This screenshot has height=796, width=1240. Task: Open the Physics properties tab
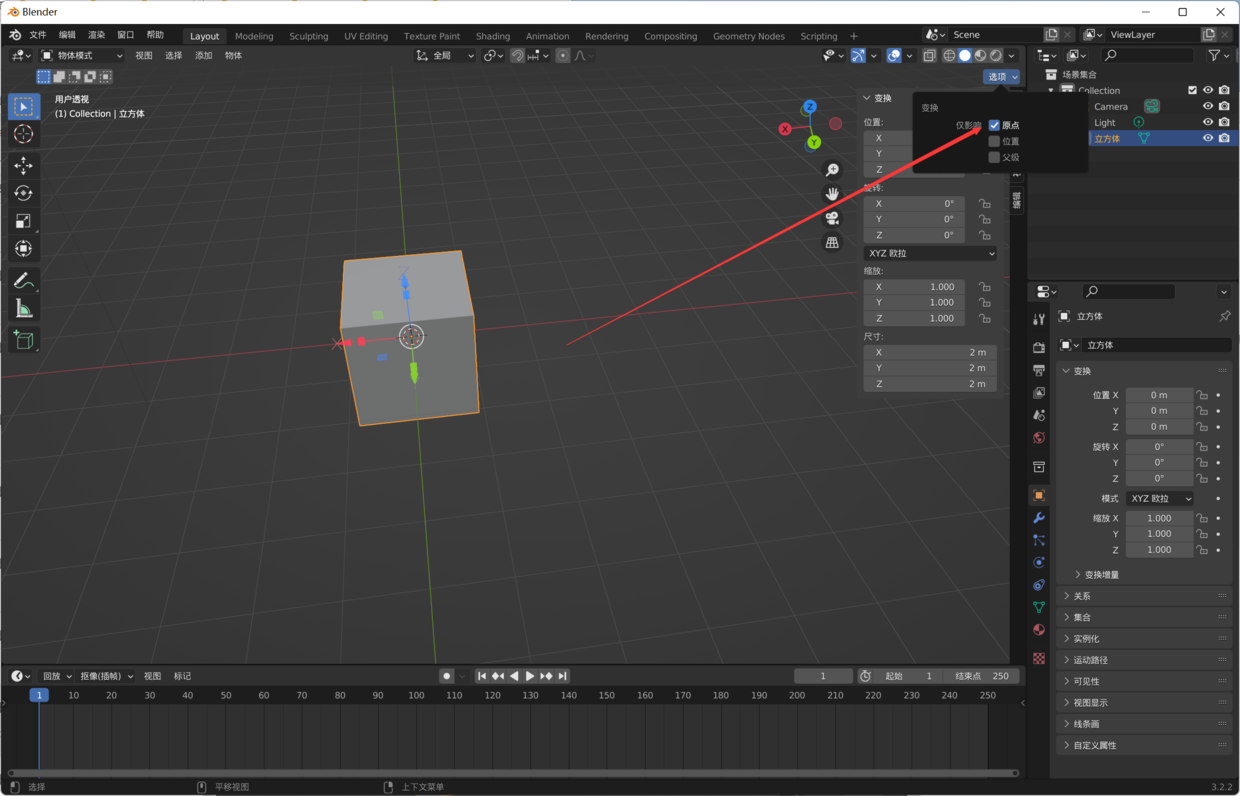[x=1039, y=563]
